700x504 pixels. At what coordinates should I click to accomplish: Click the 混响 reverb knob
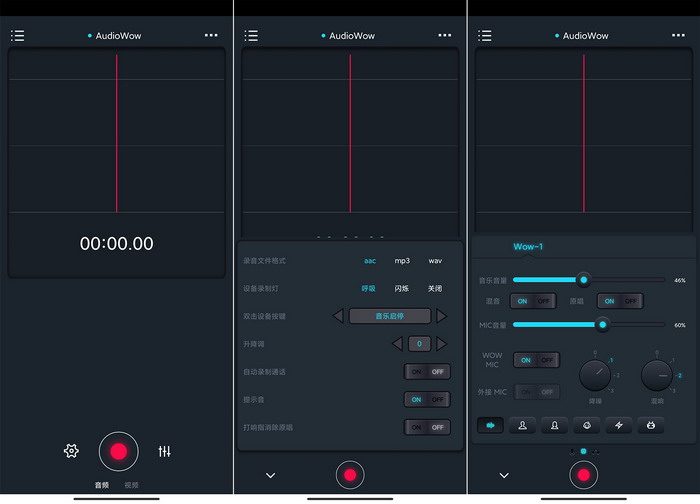pyautogui.click(x=656, y=376)
